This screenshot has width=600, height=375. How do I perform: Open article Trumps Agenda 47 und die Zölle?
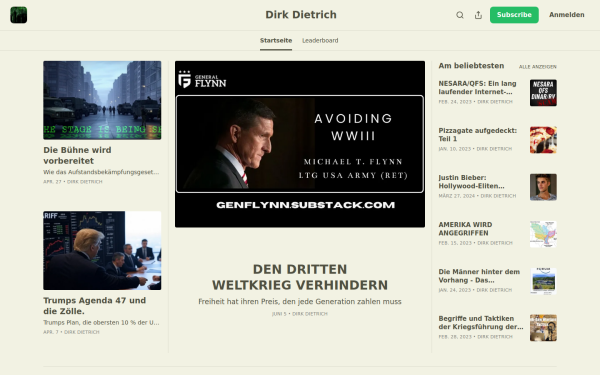(95, 306)
